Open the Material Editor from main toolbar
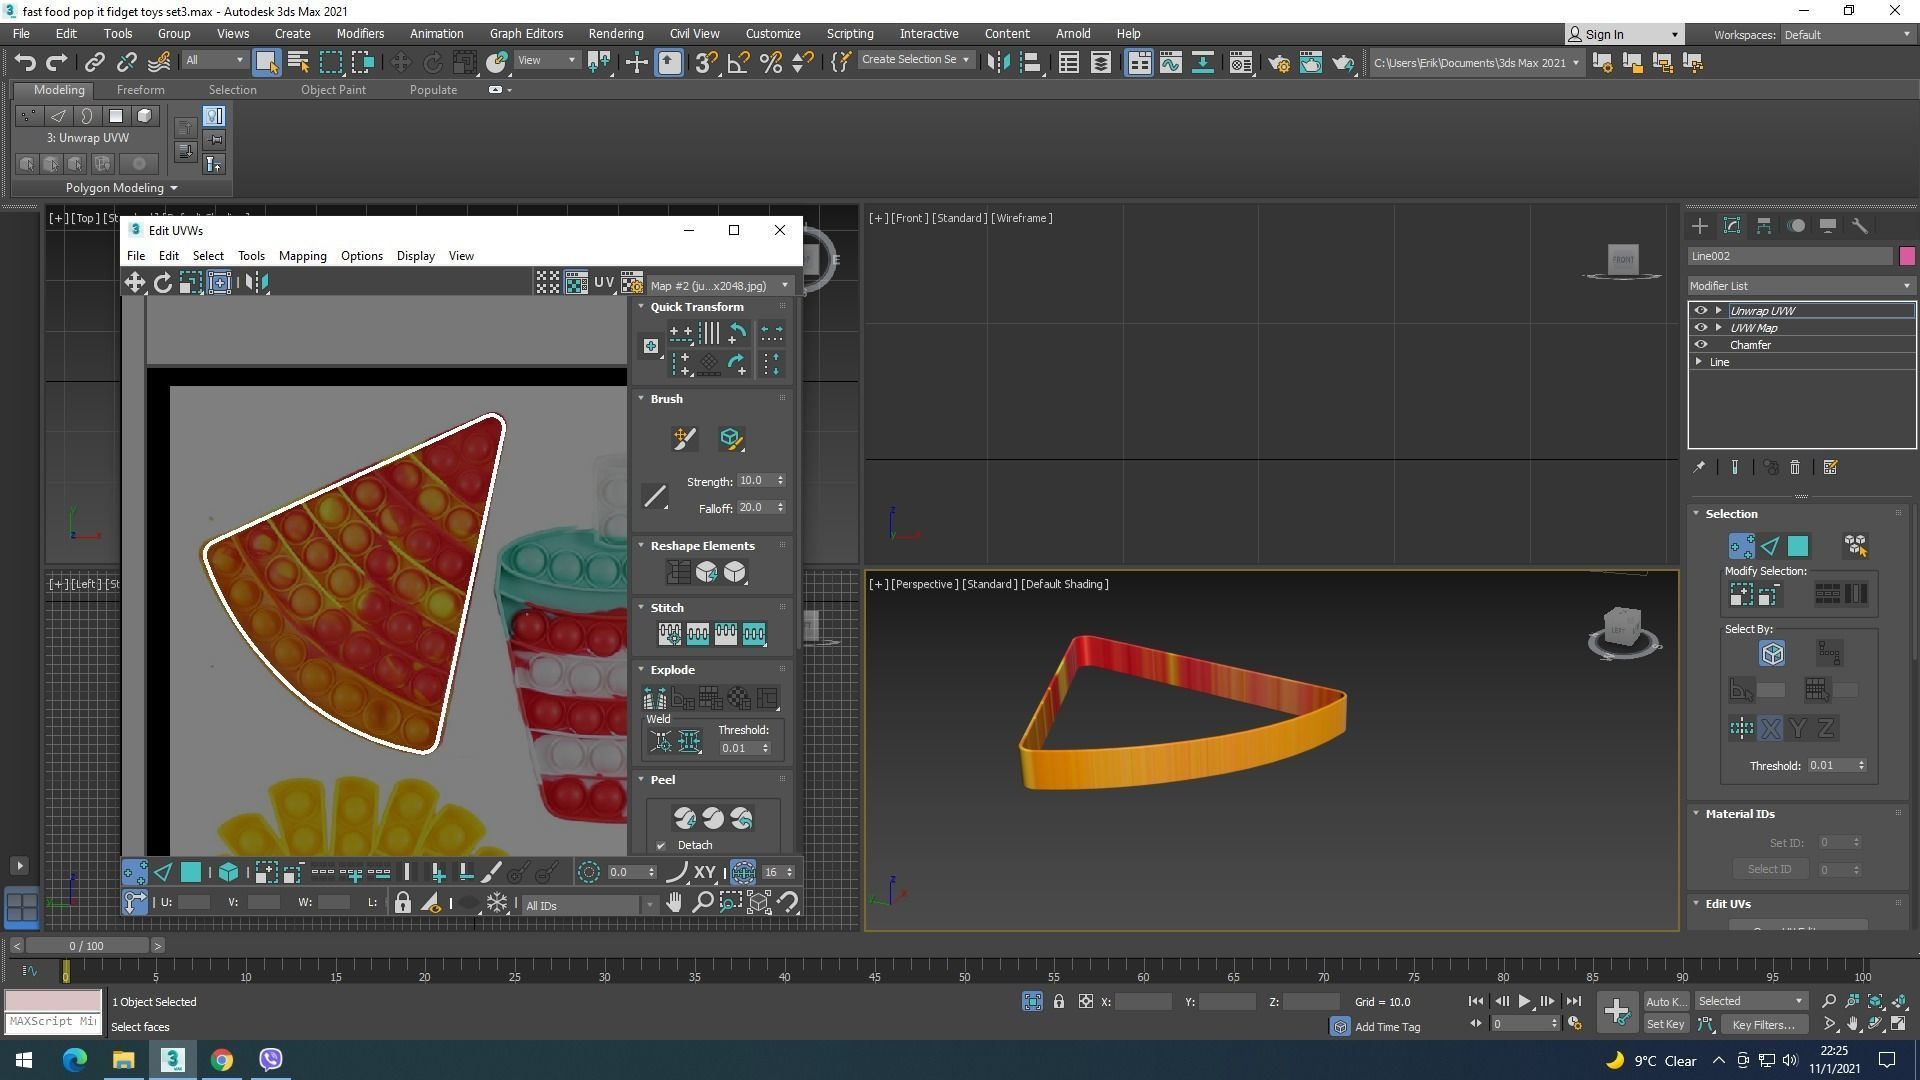The width and height of the screenshot is (1920, 1080). 1240,63
